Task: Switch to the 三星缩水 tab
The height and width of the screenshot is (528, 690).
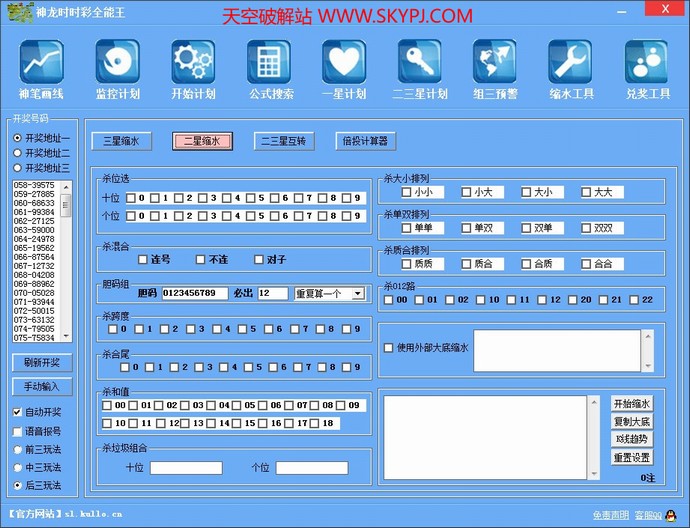Action: (x=121, y=142)
